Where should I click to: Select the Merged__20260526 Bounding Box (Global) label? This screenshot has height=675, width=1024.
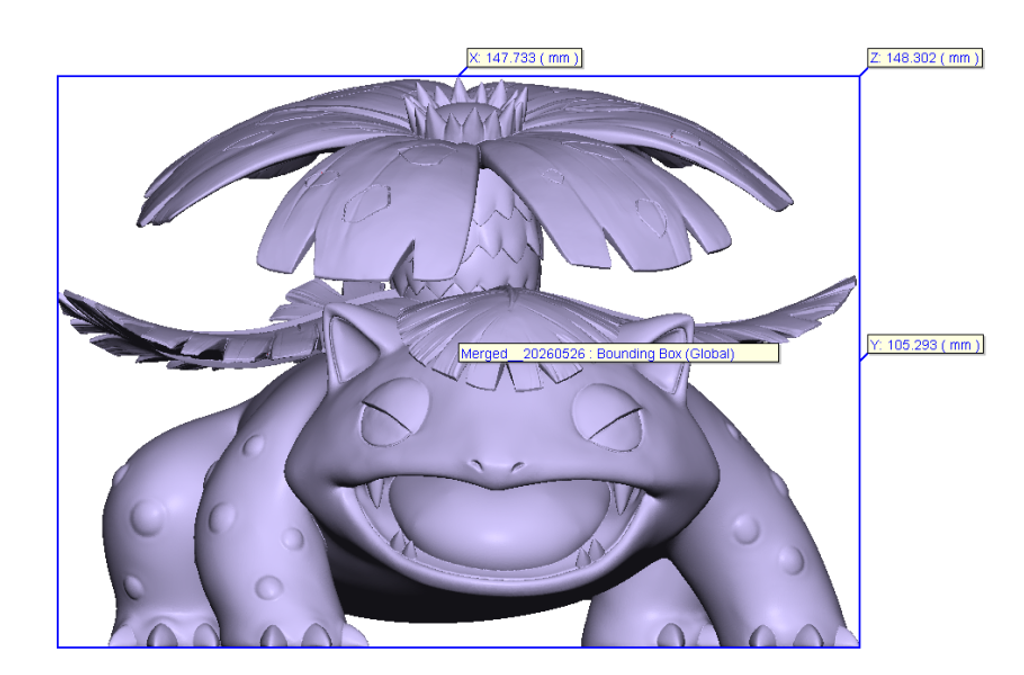618,354
